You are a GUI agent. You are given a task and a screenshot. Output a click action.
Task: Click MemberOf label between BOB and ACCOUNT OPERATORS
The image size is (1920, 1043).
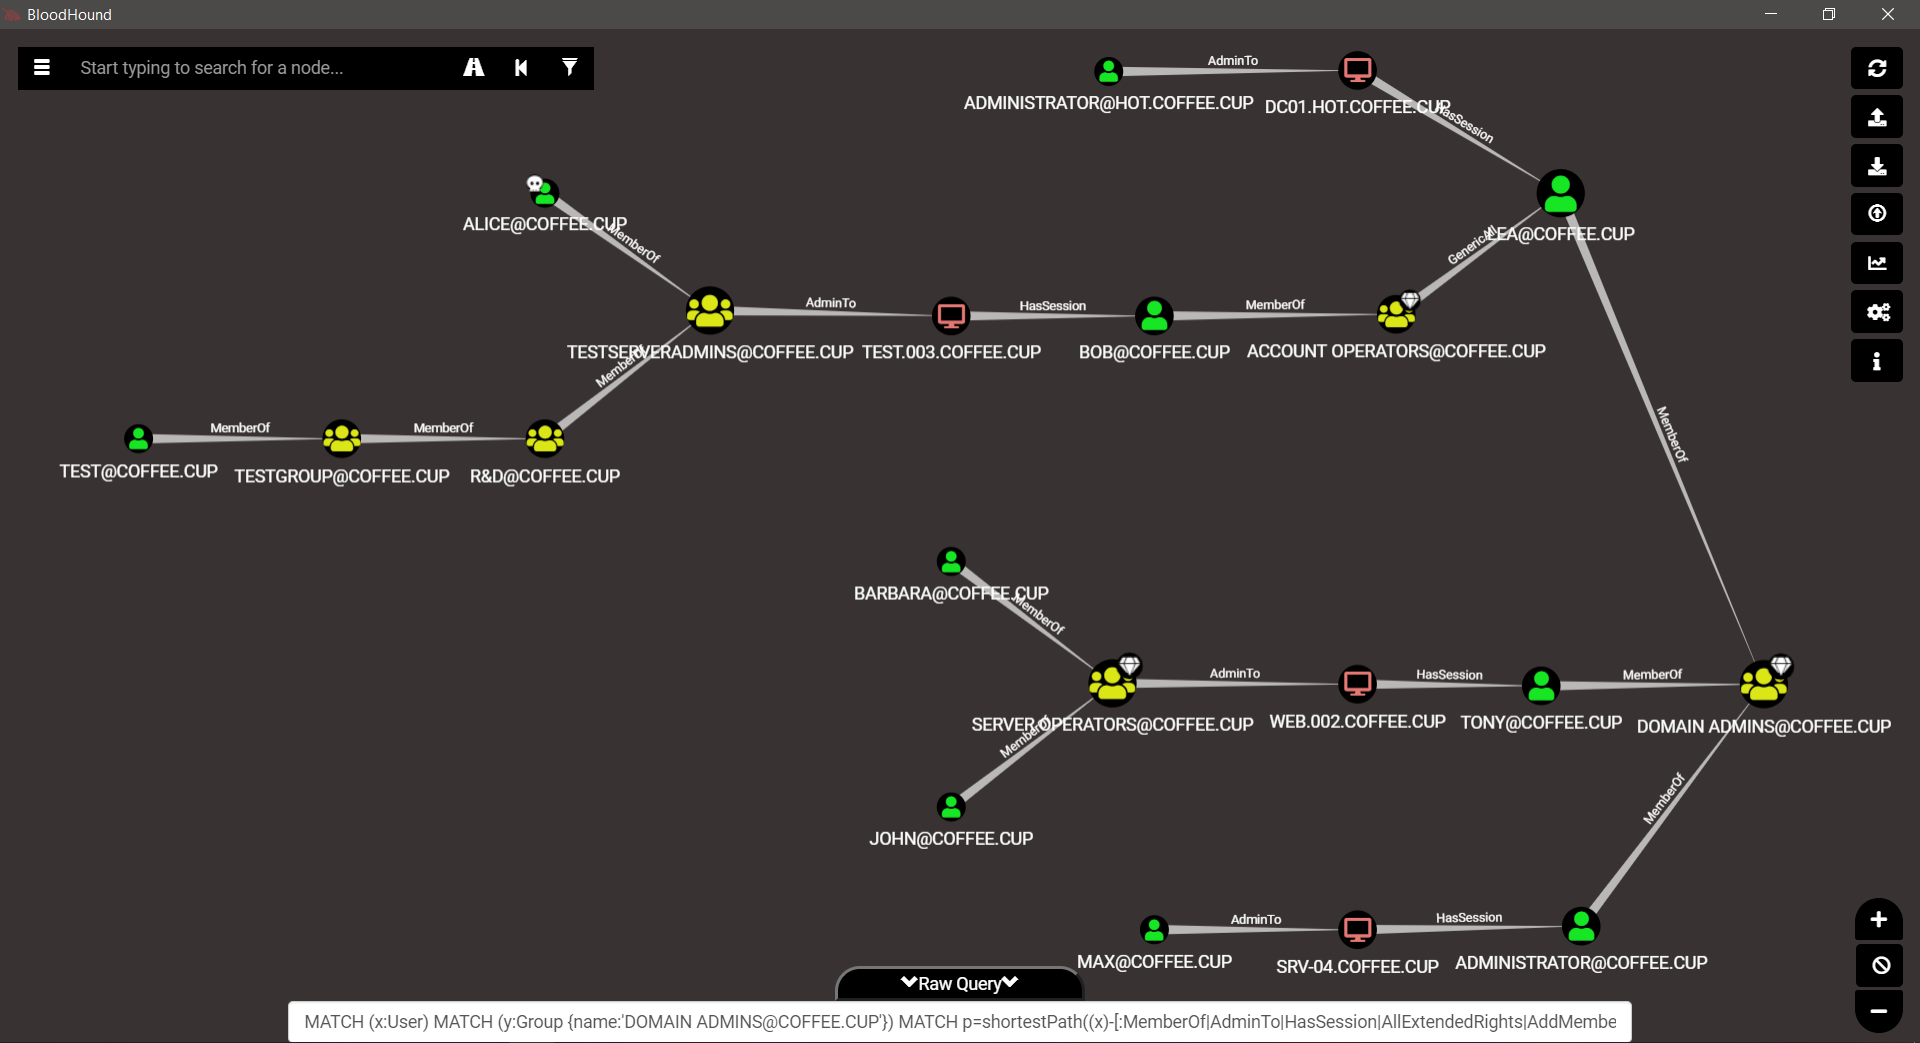click(1275, 305)
